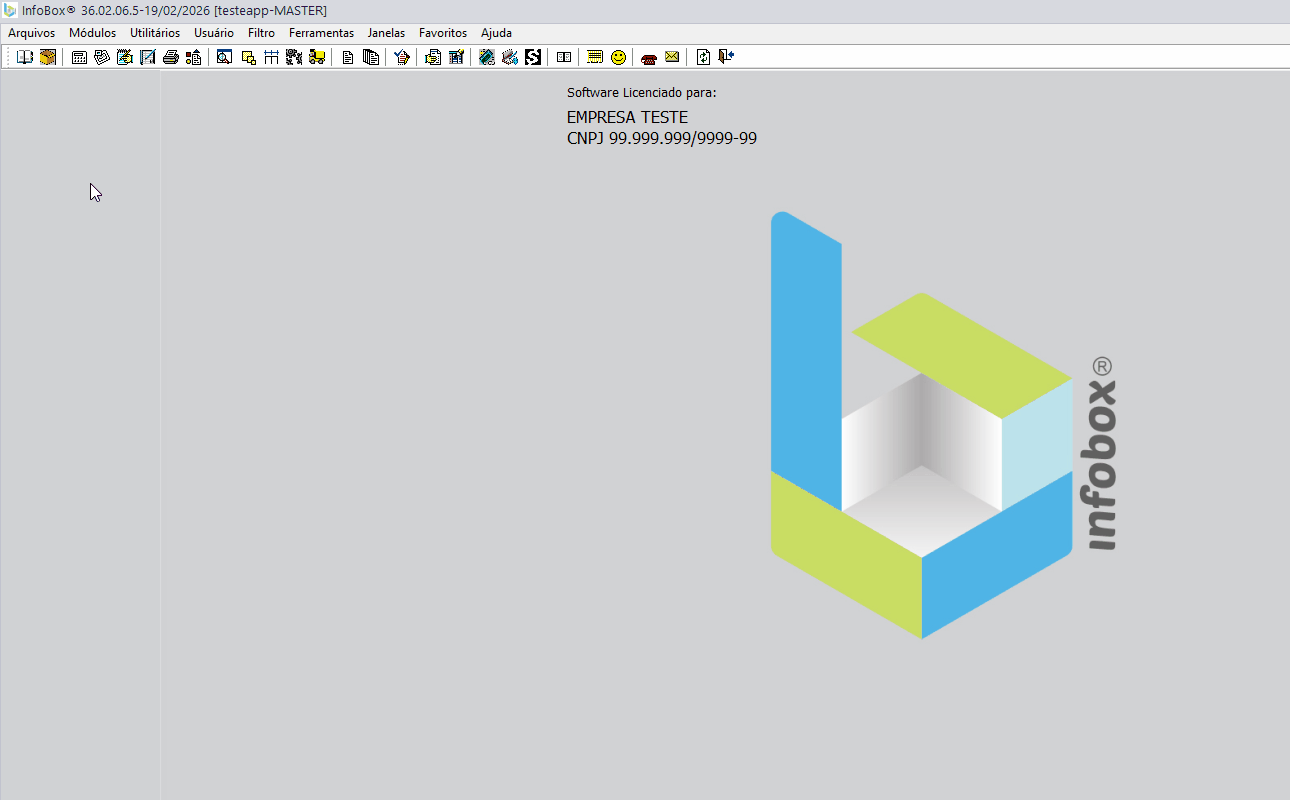Click the yellow forklift truck icon
This screenshot has width=1290, height=800.
point(317,57)
